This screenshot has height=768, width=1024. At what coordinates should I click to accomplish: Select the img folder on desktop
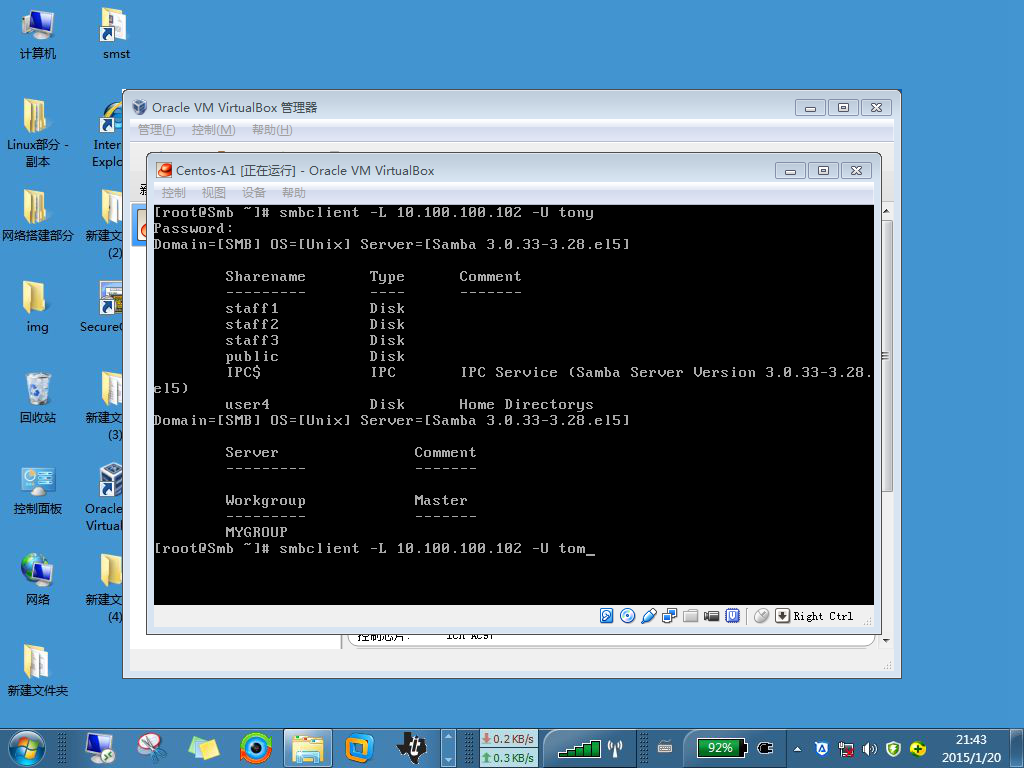tap(37, 306)
